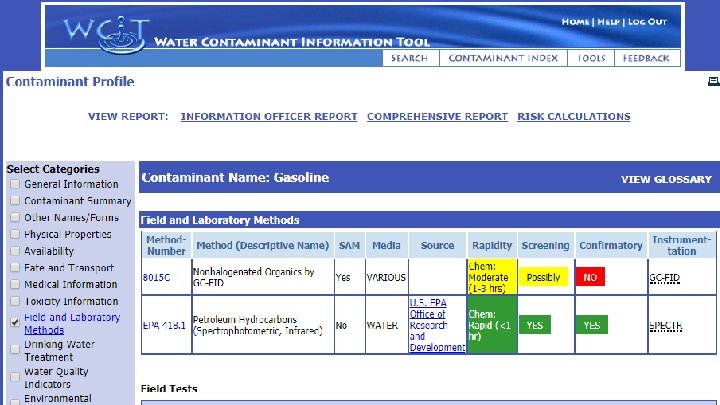
Task: Click the Rapidity column header
Action: 492,245
